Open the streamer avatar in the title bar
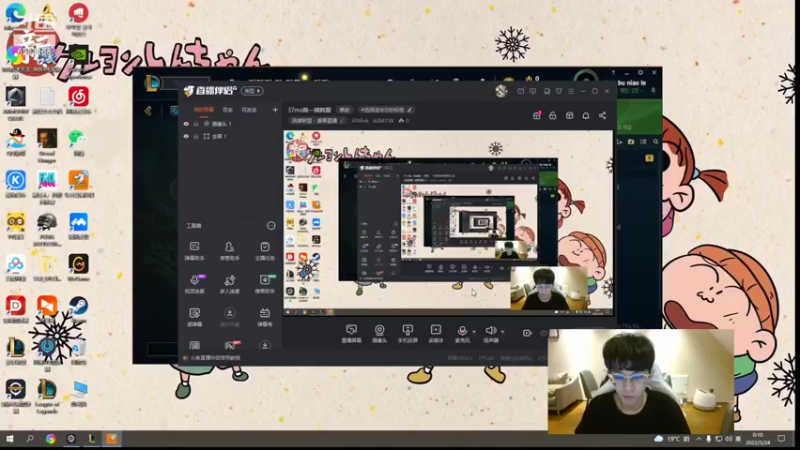800x450 pixels. tap(501, 91)
